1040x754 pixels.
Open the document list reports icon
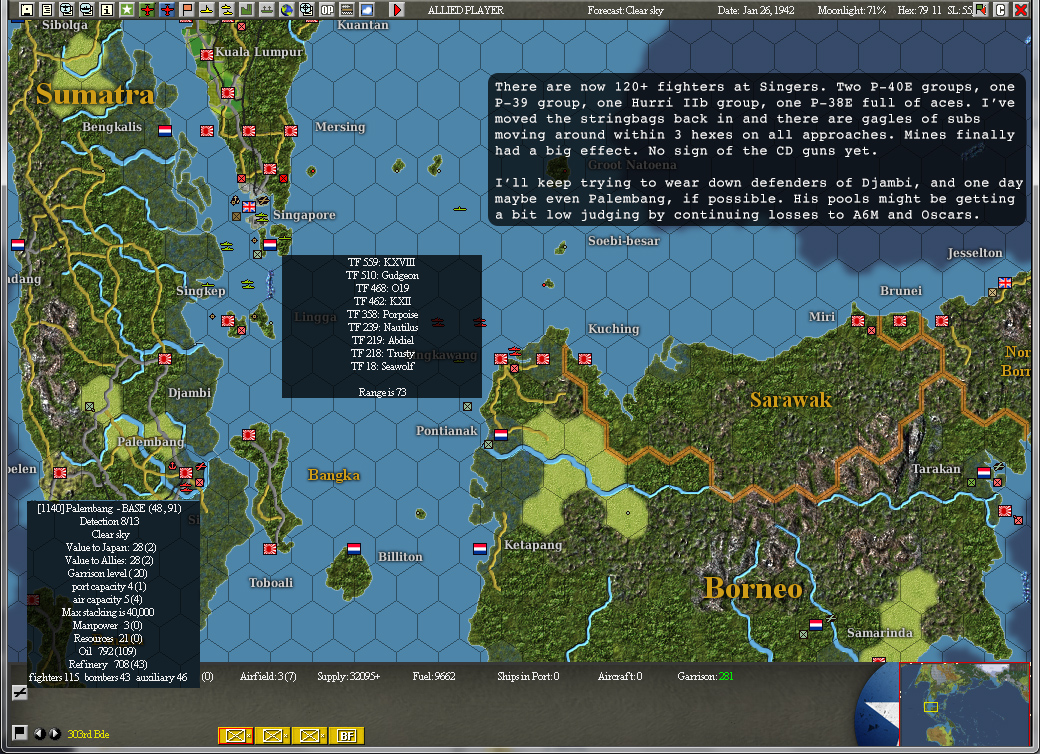point(46,9)
